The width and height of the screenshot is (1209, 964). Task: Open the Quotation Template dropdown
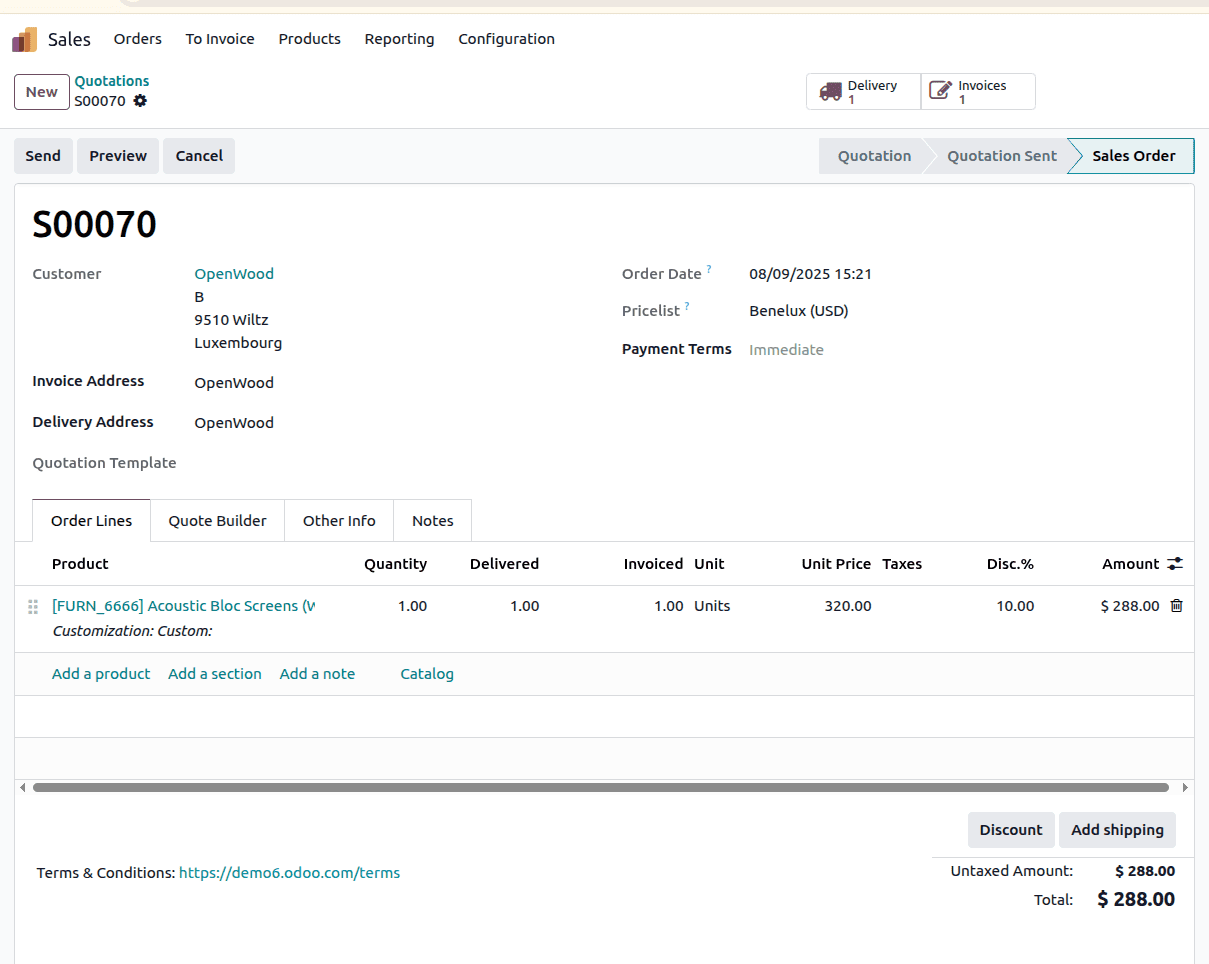coord(260,462)
